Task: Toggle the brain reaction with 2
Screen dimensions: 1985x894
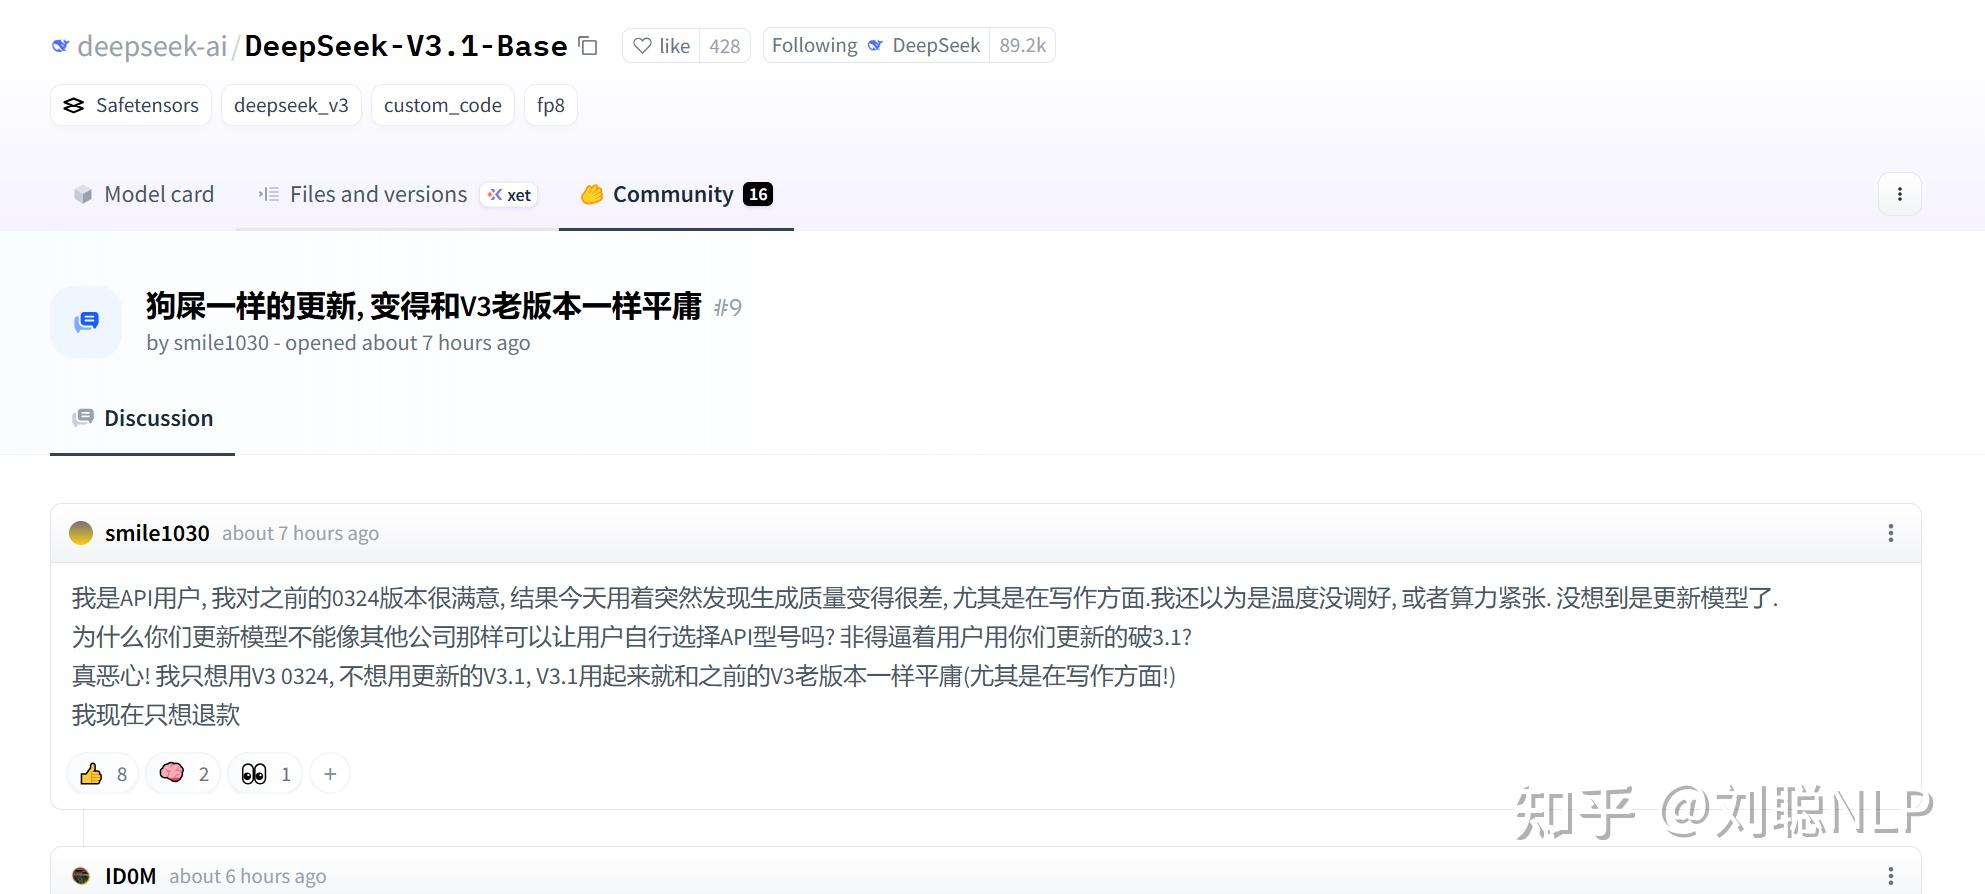Action: point(183,774)
